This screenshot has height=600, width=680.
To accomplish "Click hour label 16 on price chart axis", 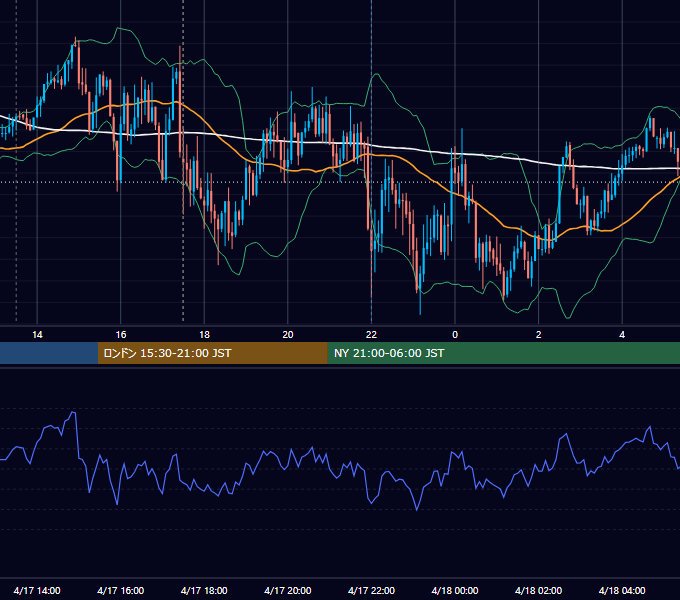I will tap(121, 335).
